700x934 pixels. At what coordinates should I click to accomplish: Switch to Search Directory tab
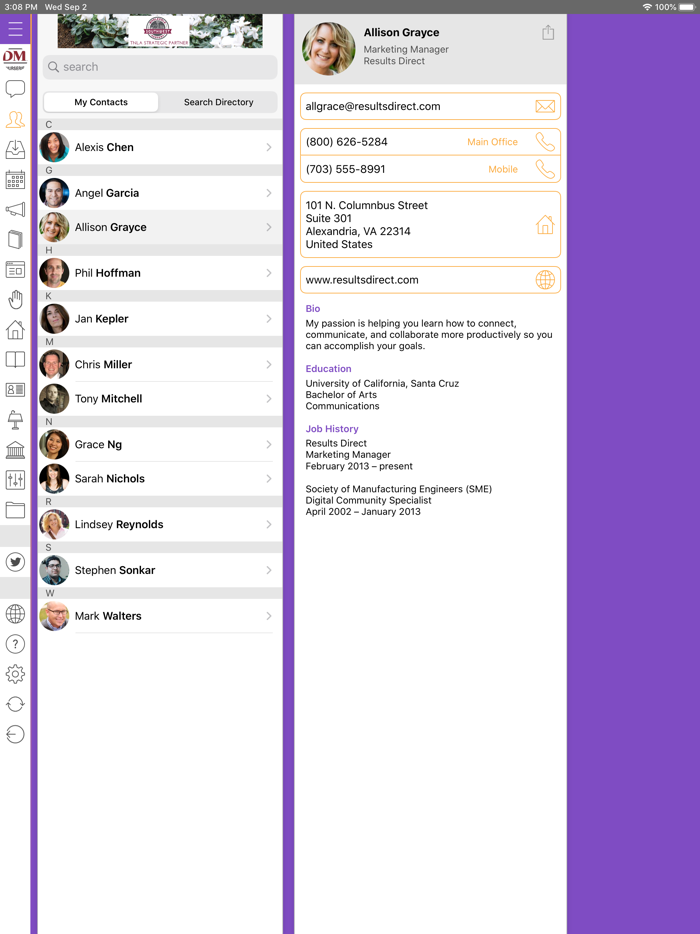(x=219, y=102)
